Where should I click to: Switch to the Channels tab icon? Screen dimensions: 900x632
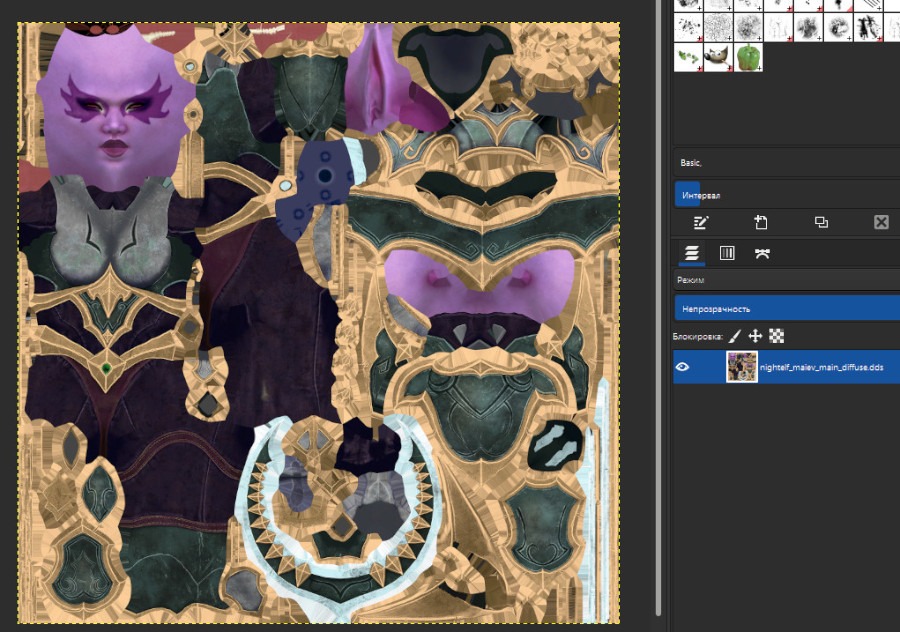tap(727, 253)
